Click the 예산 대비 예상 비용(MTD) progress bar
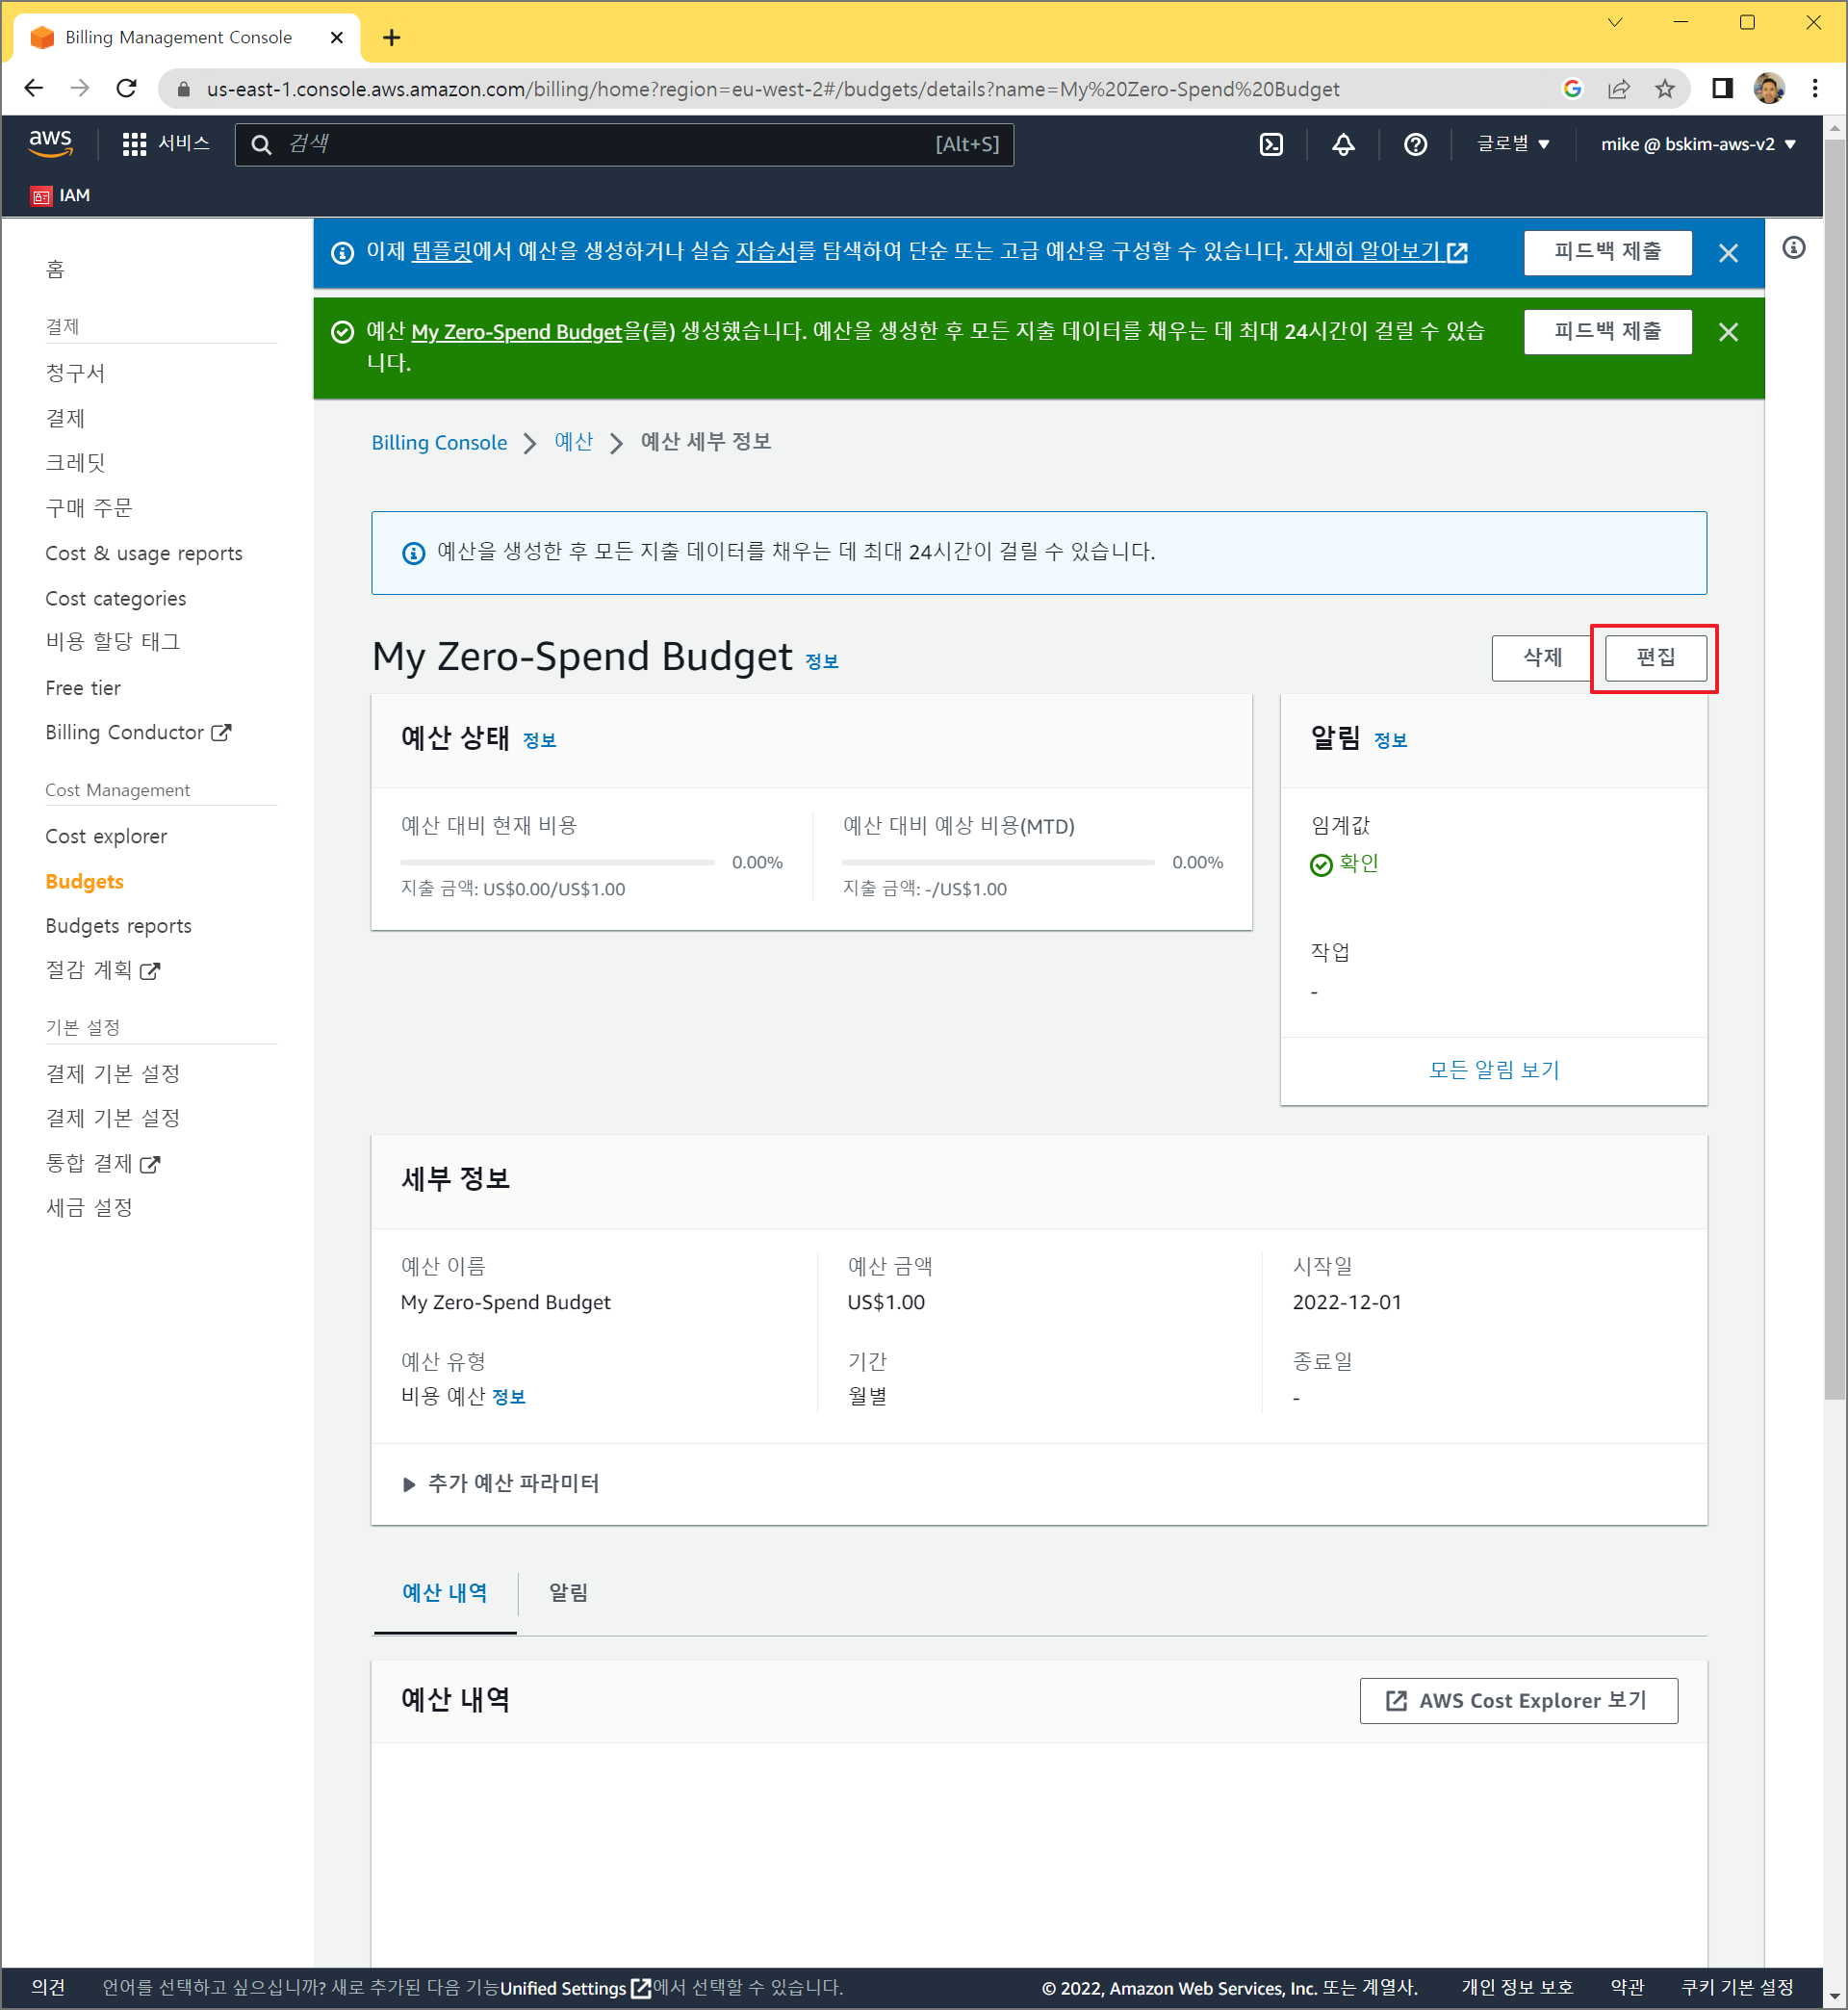The height and width of the screenshot is (2010, 1848). pyautogui.click(x=998, y=862)
